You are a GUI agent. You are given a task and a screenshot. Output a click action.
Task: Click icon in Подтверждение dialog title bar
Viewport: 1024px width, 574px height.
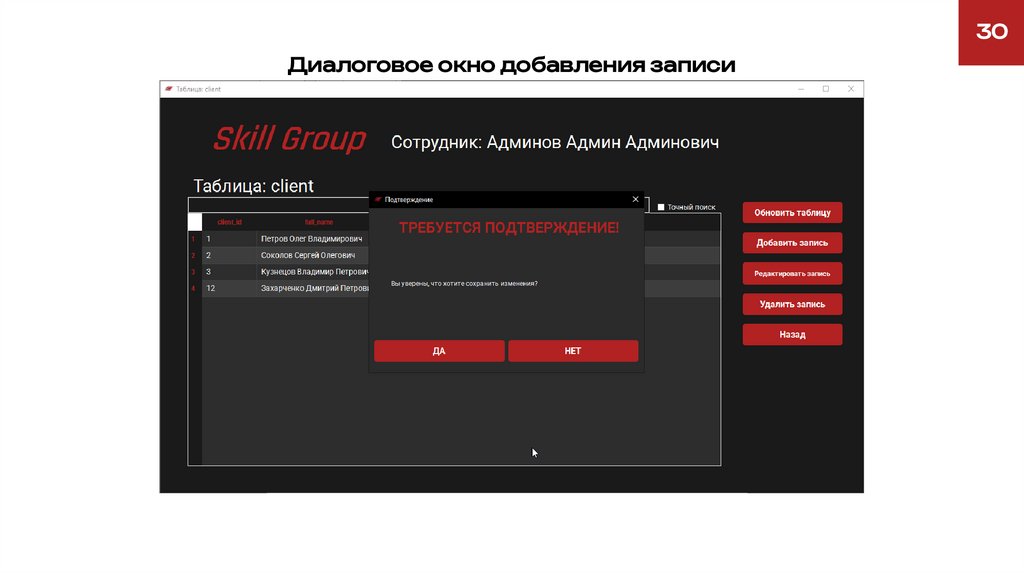[378, 199]
